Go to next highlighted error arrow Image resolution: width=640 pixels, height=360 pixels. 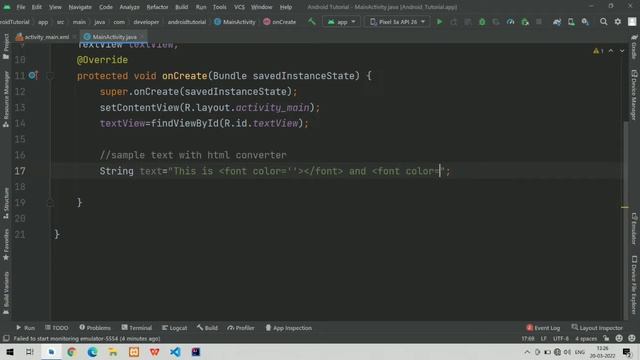(622, 51)
